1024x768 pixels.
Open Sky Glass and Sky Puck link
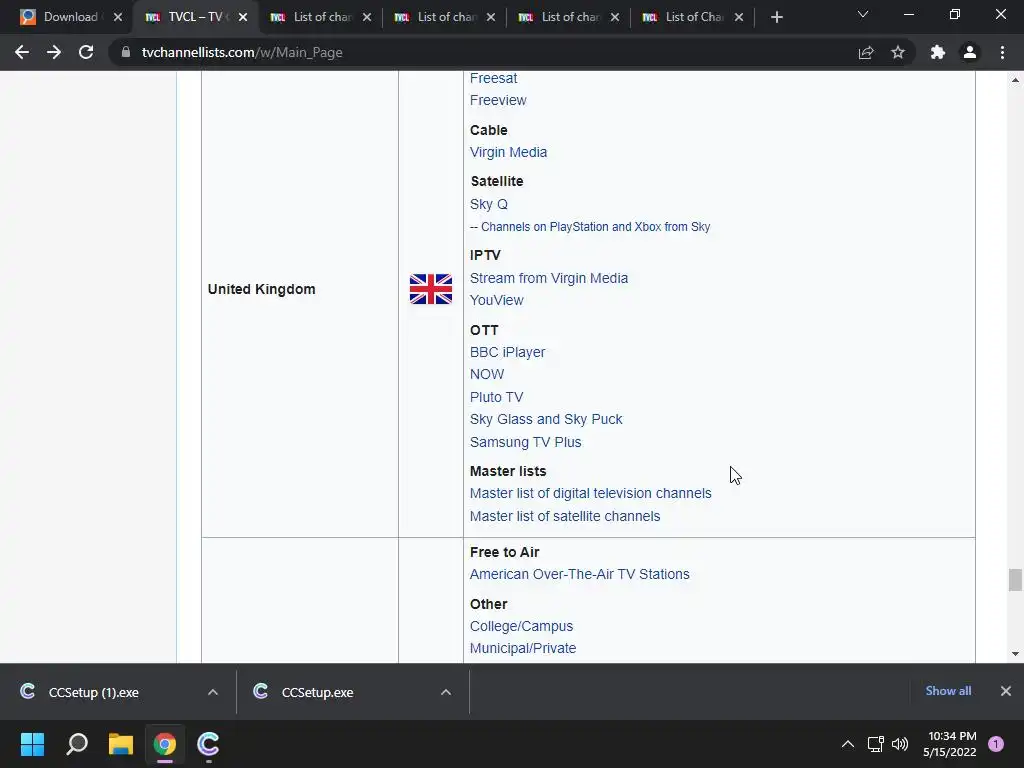pyautogui.click(x=546, y=419)
